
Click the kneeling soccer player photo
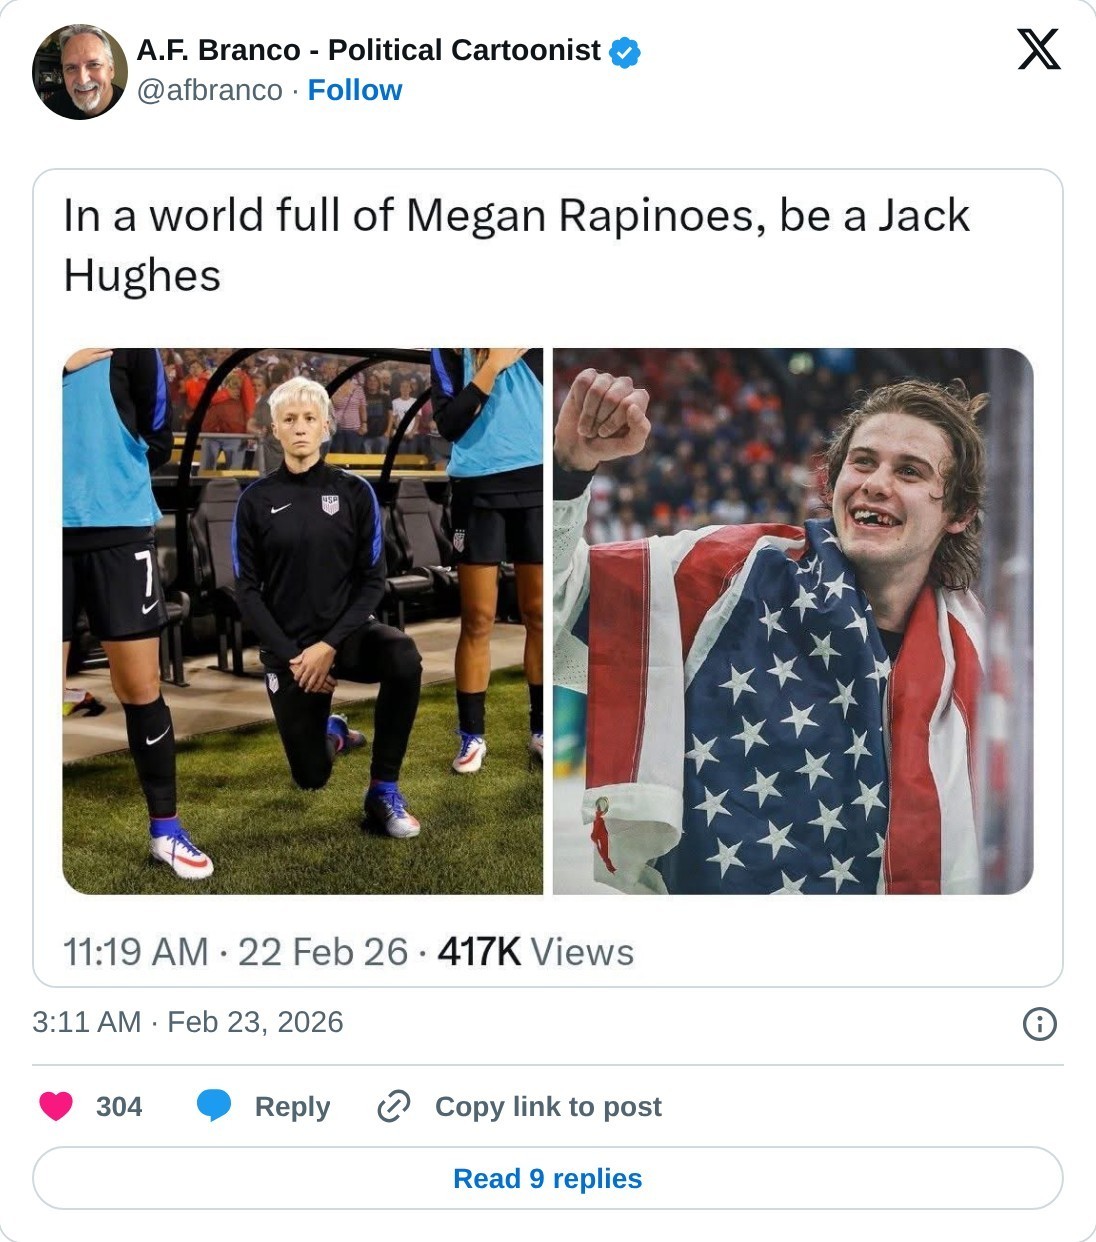(x=302, y=620)
